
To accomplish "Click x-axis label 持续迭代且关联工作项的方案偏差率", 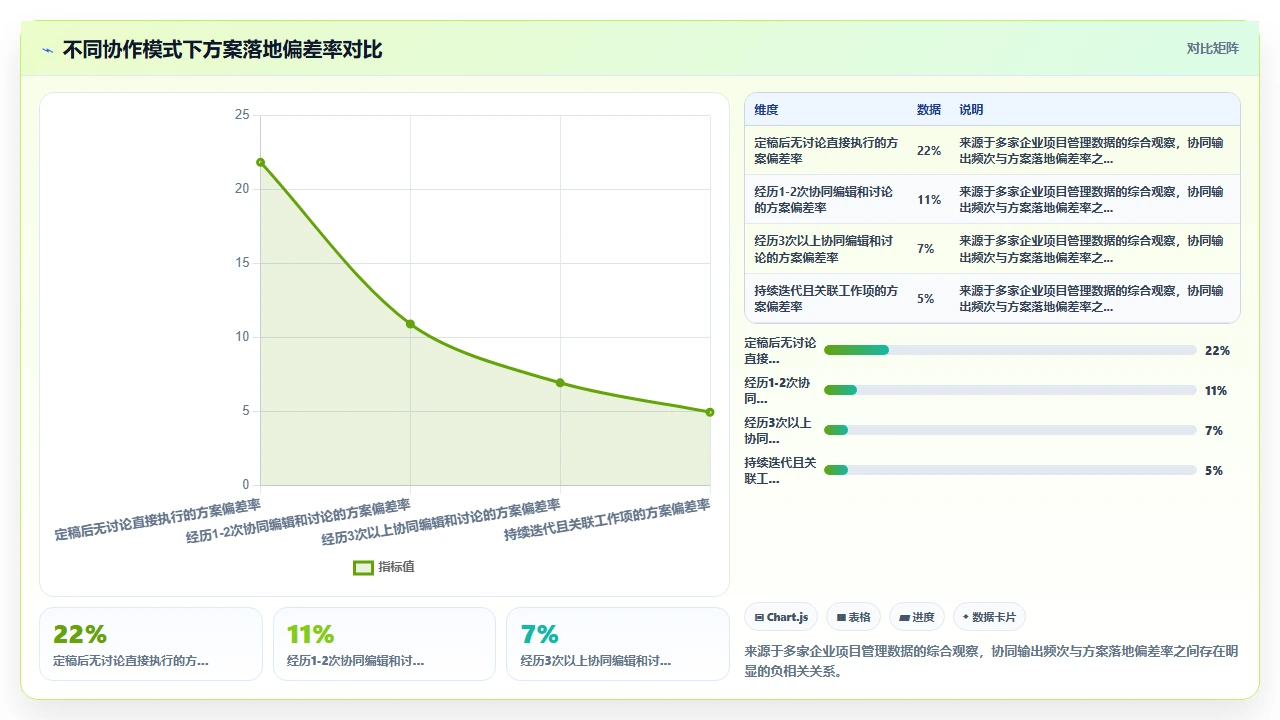I will tap(607, 520).
